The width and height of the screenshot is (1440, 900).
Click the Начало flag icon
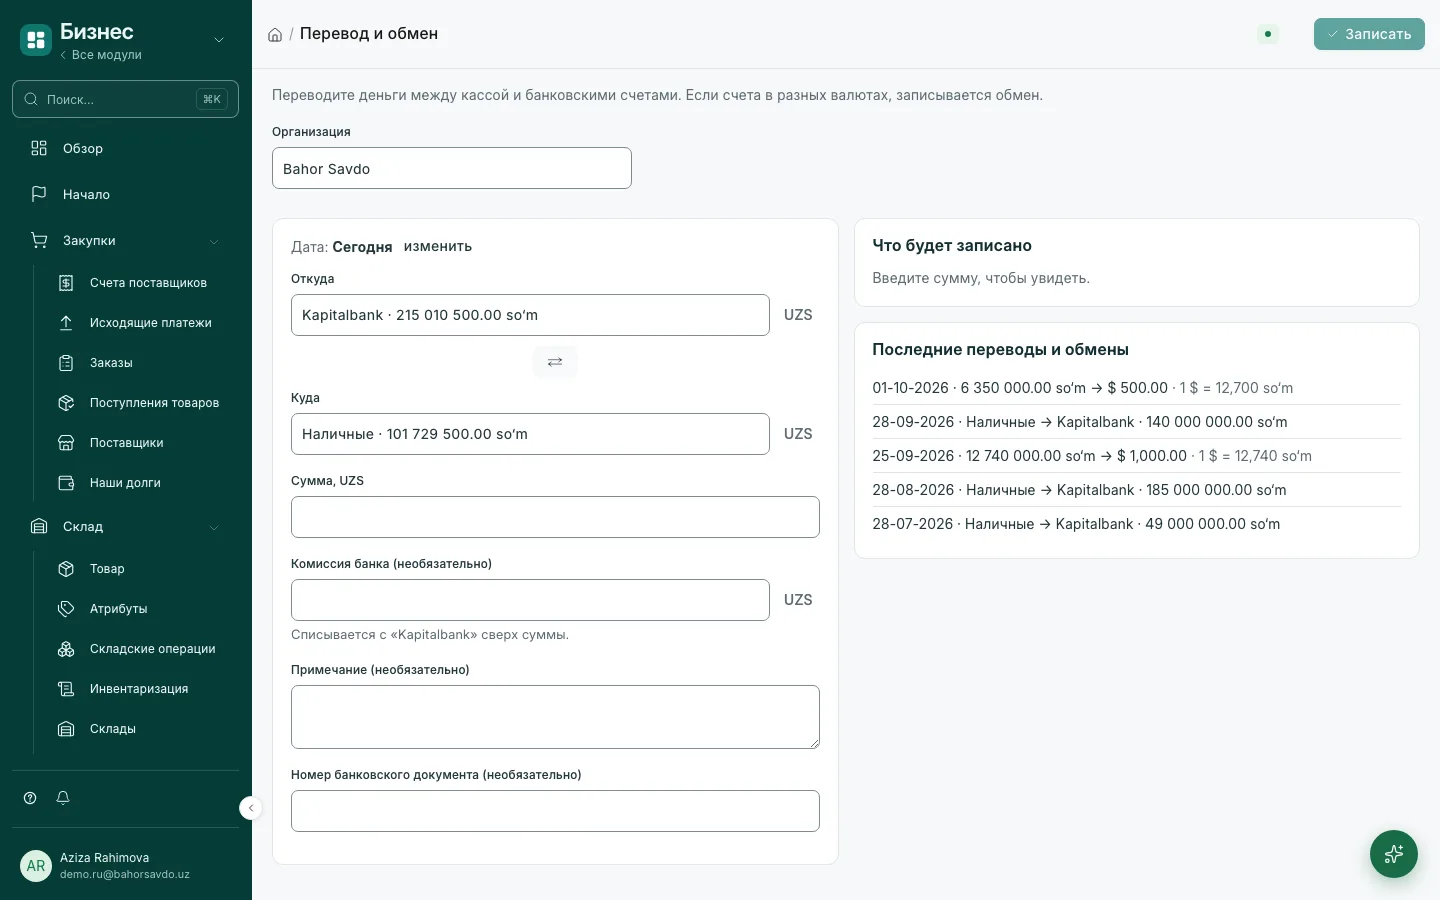(x=39, y=194)
